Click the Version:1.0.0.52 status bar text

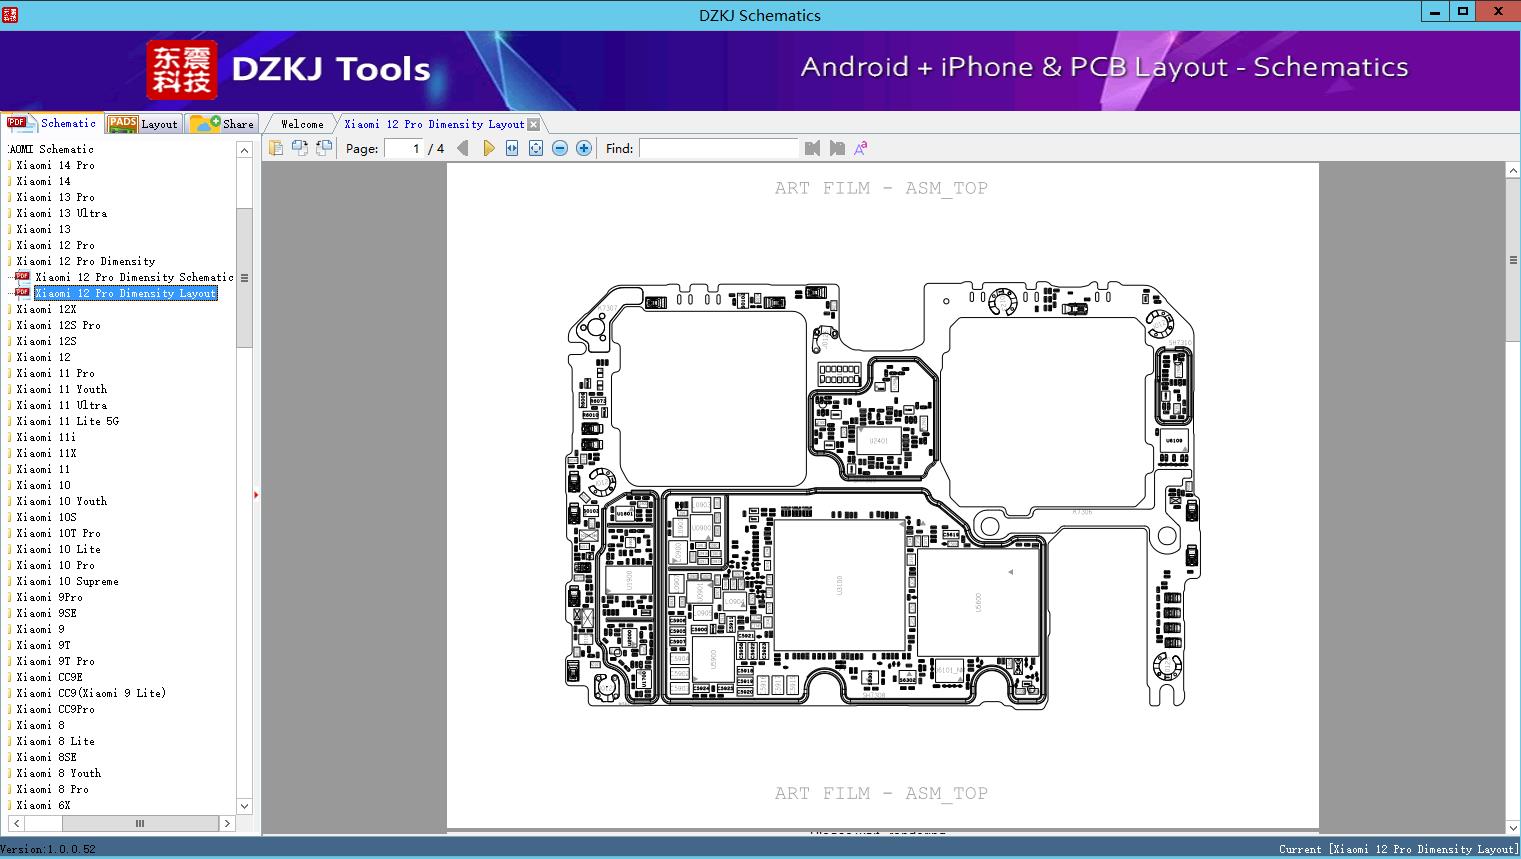[x=48, y=849]
